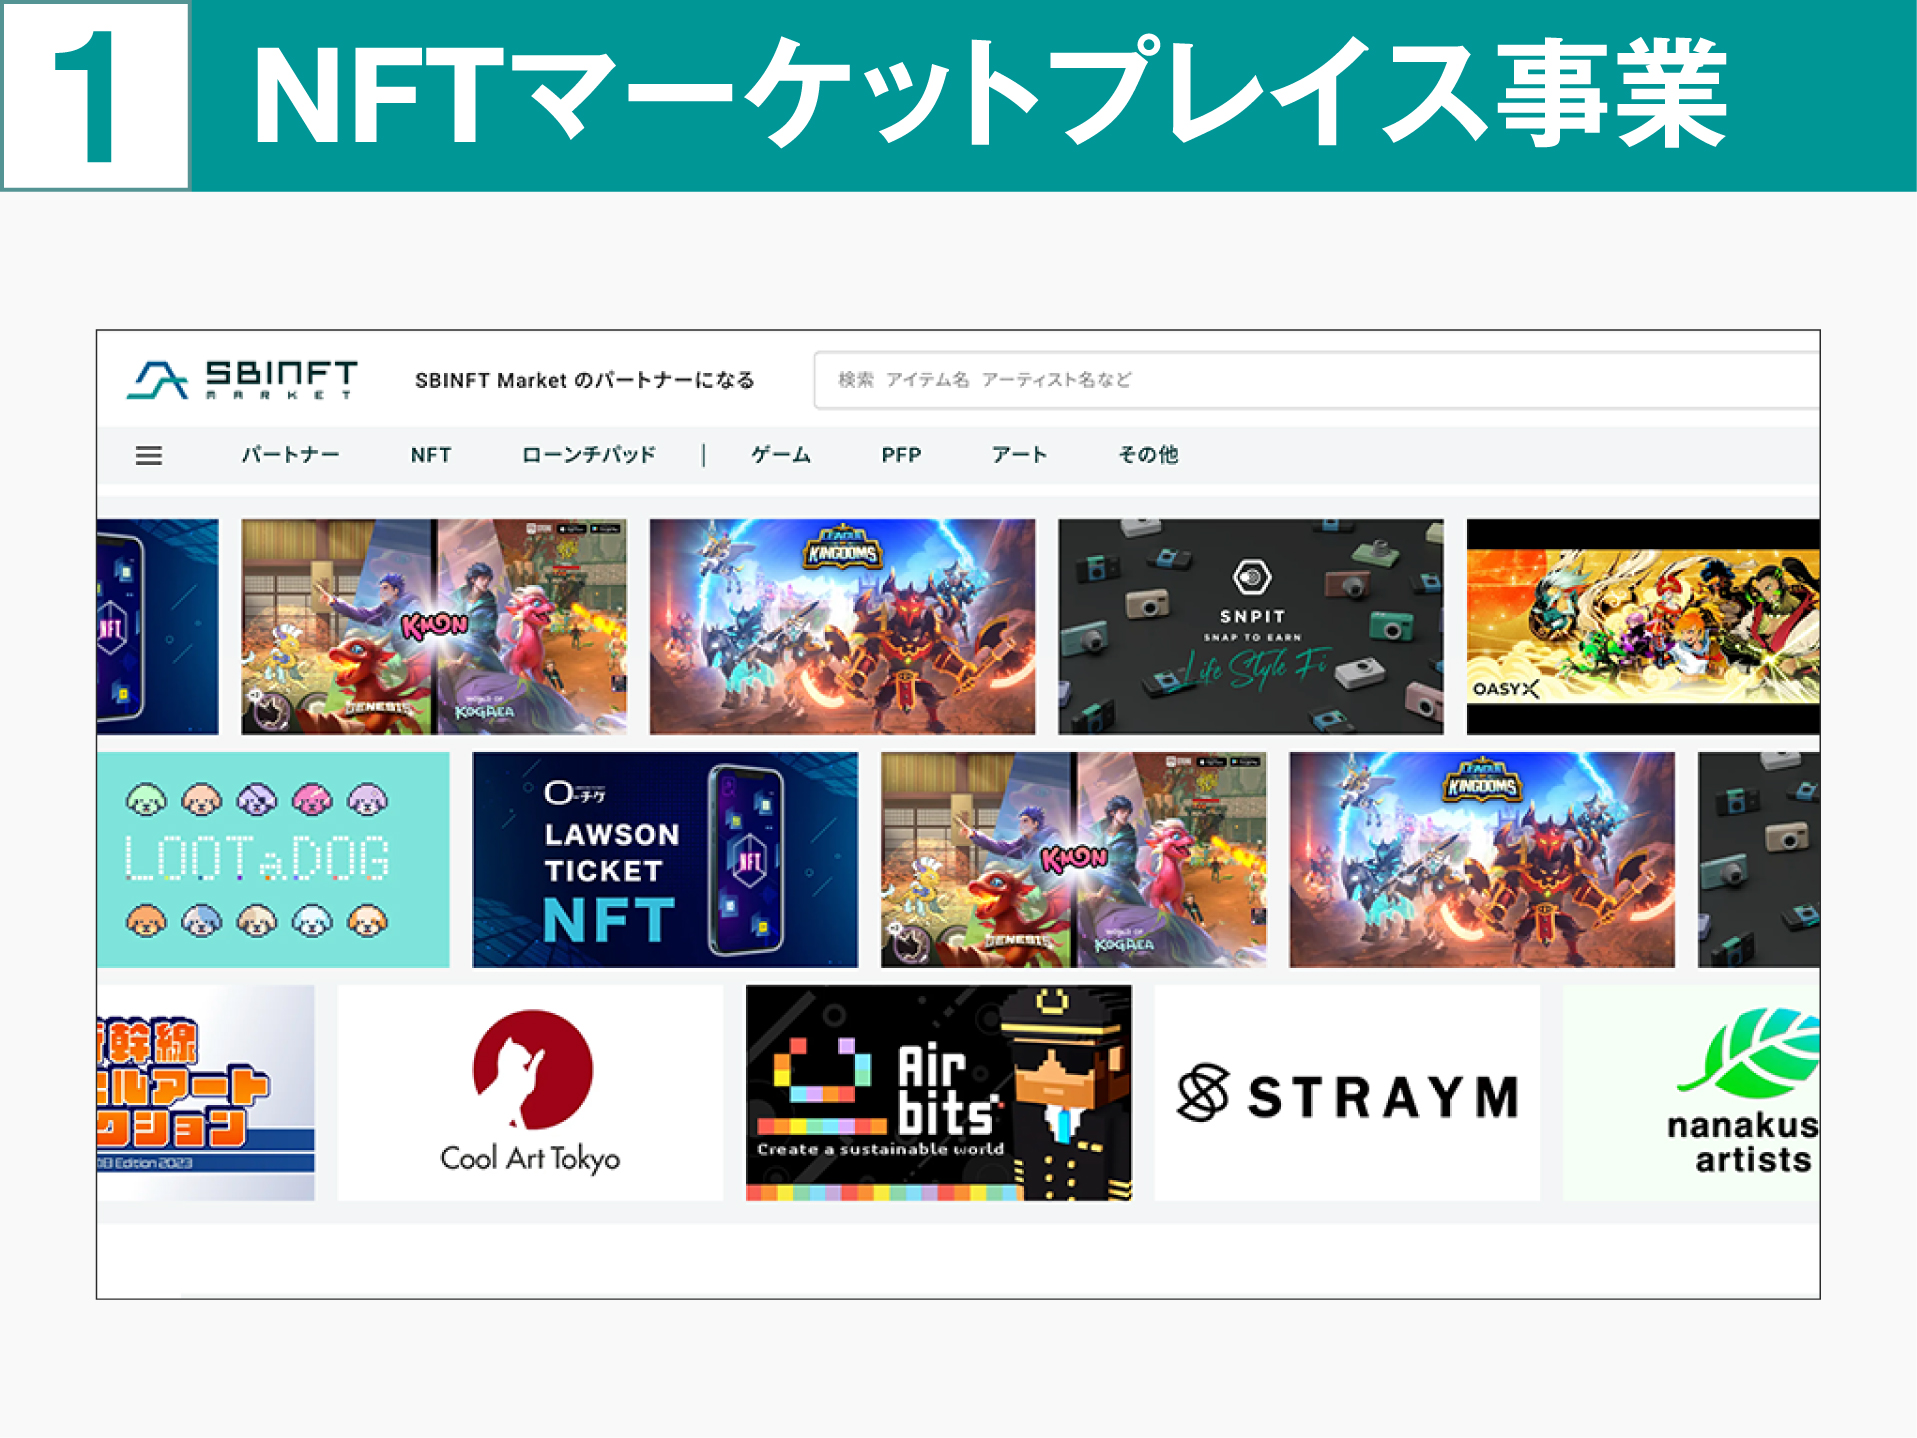The width and height of the screenshot is (1917, 1438).
Task: Open the Lawson Ticket NFT banner
Action: [x=665, y=860]
